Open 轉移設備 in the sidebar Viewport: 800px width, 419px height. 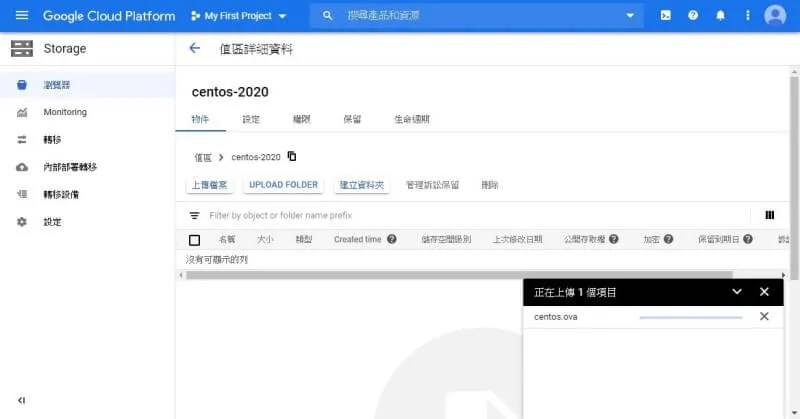click(x=61, y=194)
